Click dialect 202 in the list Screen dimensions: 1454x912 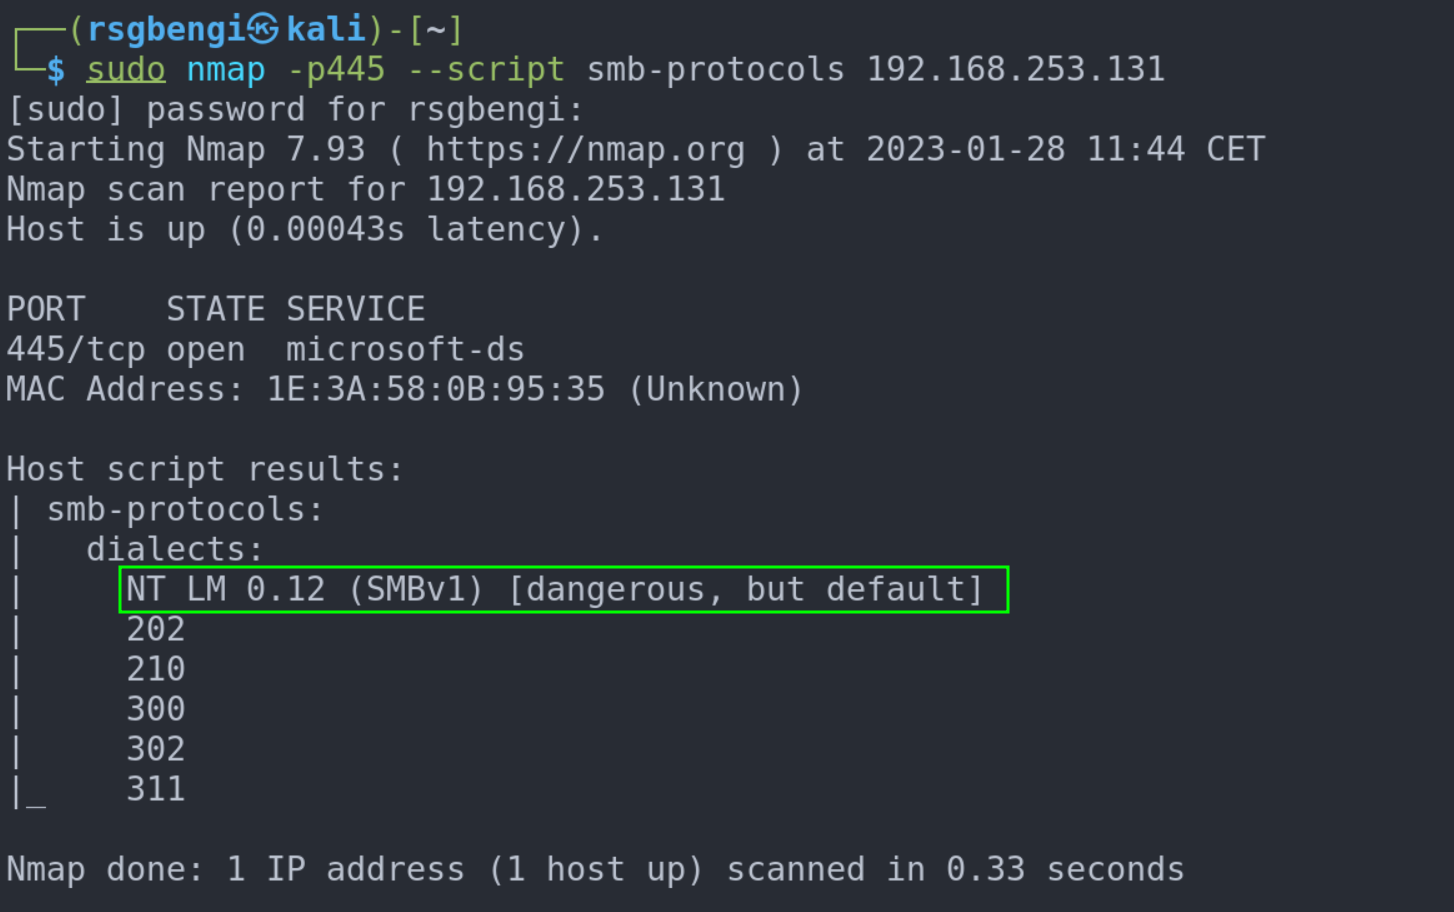pos(156,629)
